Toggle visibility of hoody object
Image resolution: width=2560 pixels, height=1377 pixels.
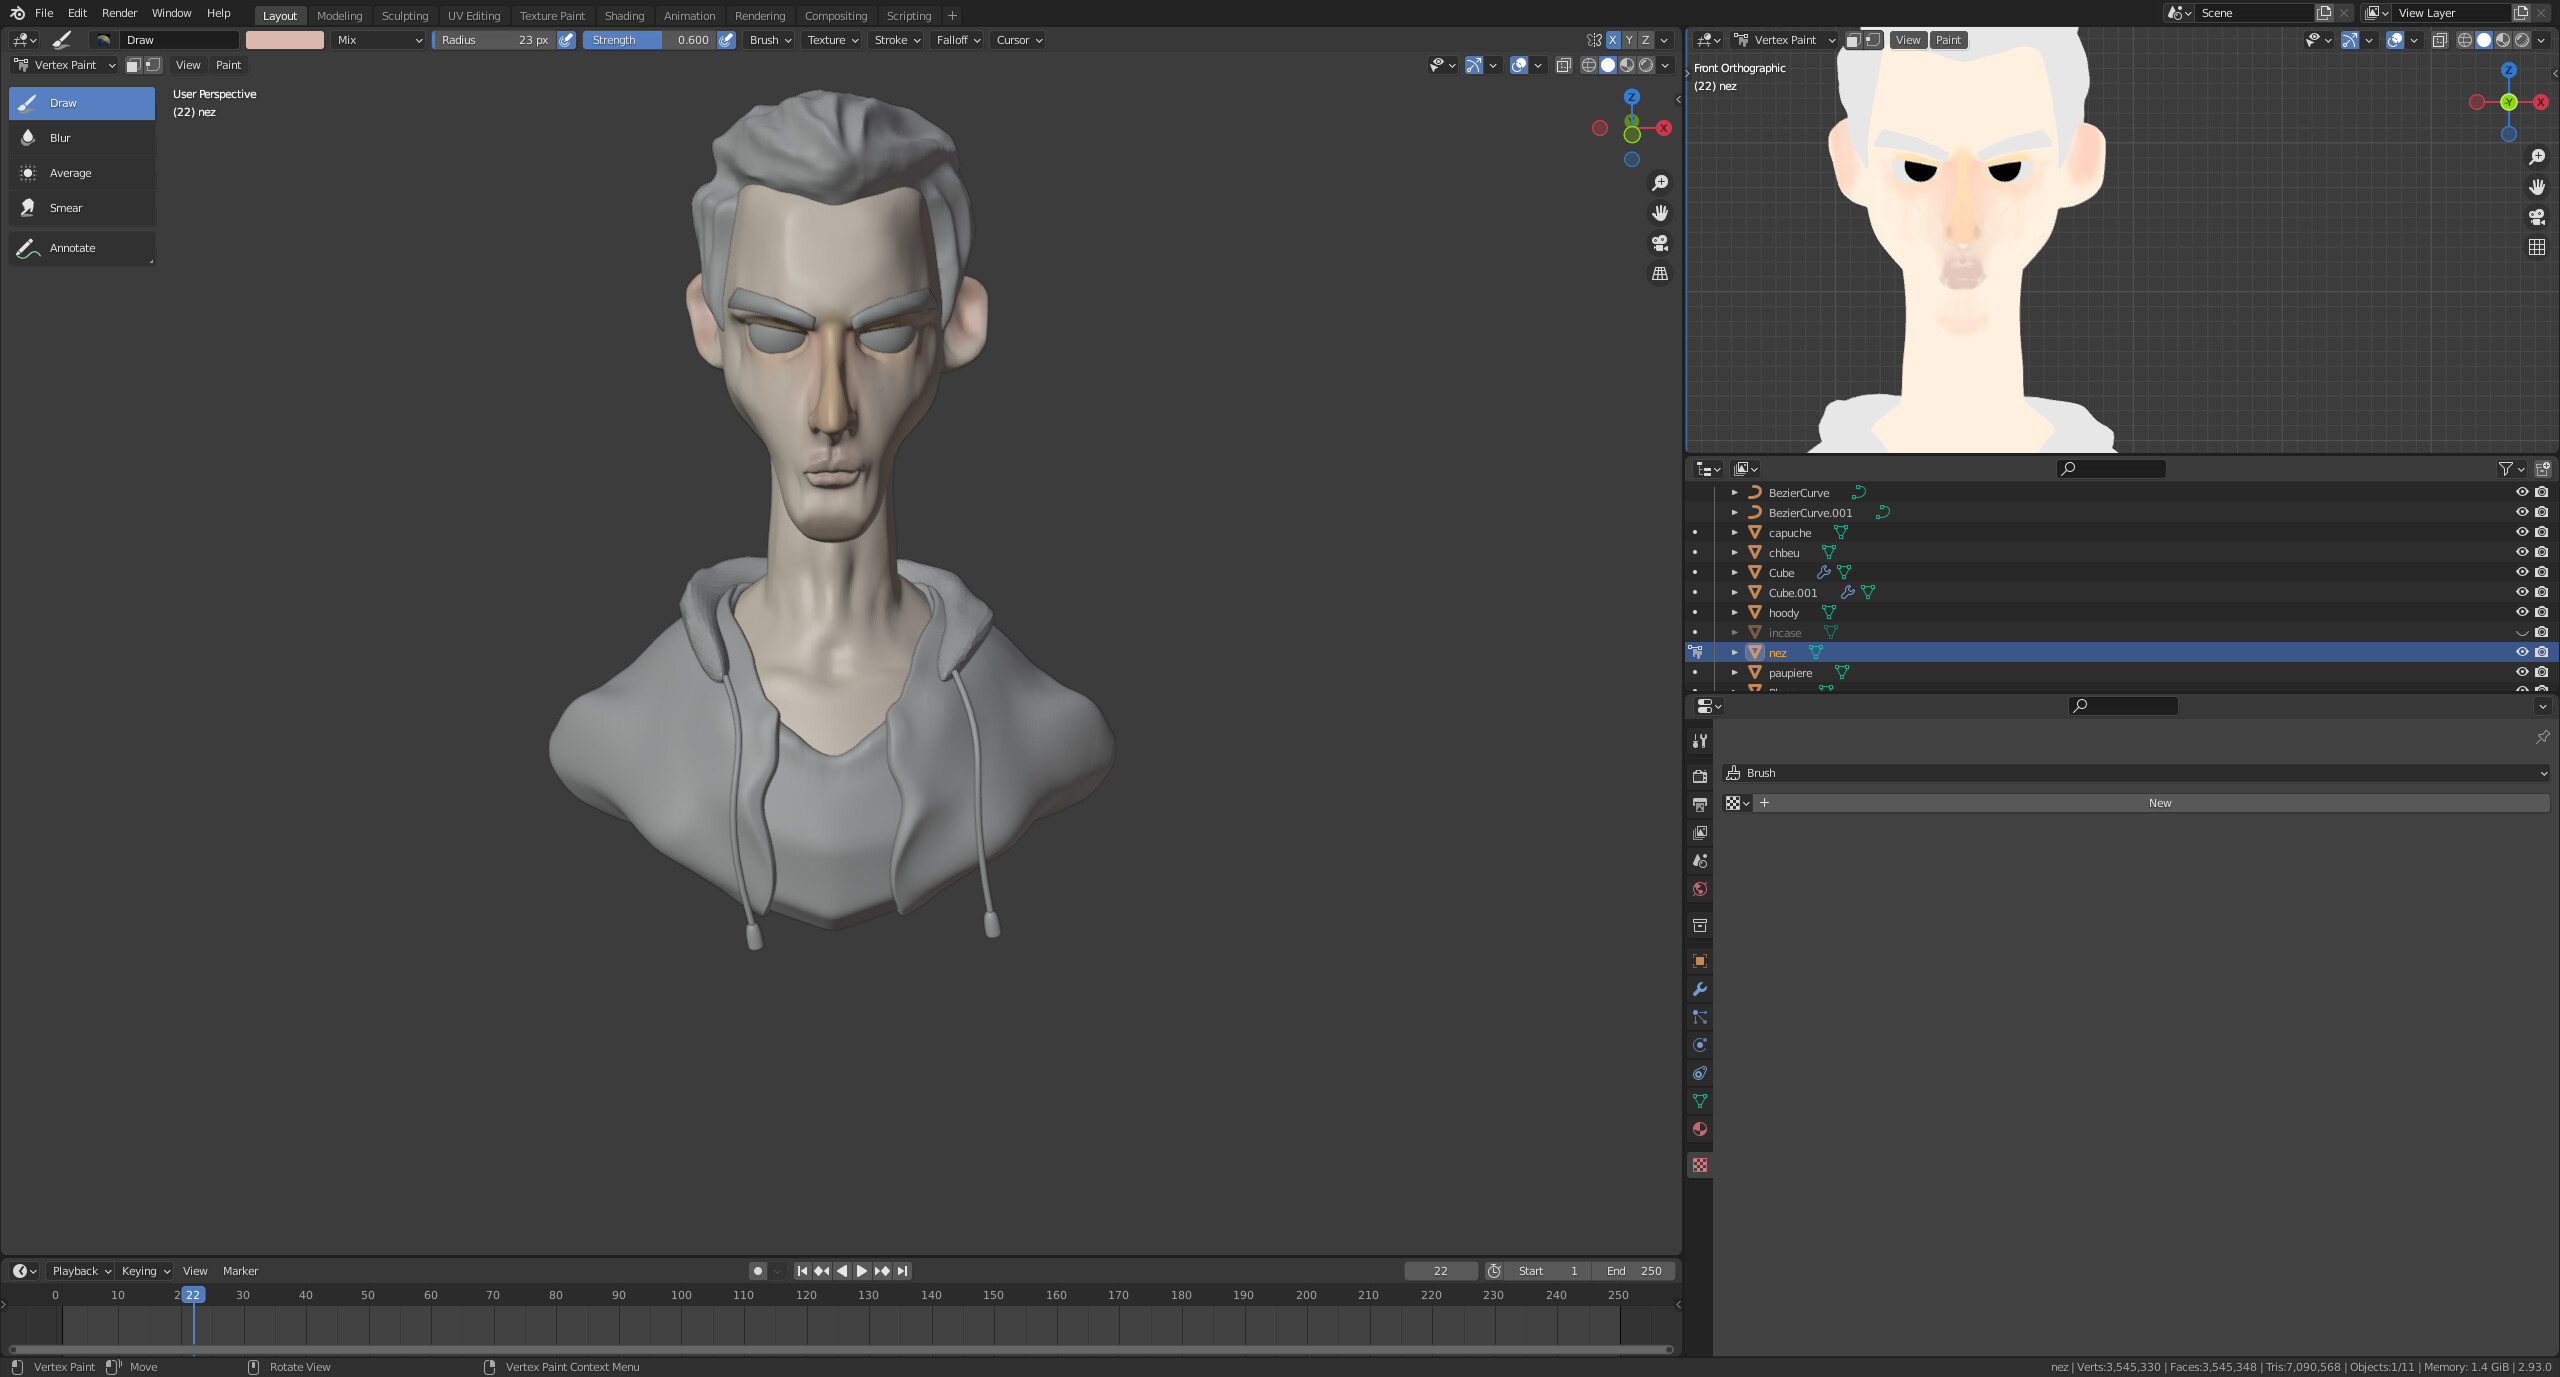tap(2521, 612)
